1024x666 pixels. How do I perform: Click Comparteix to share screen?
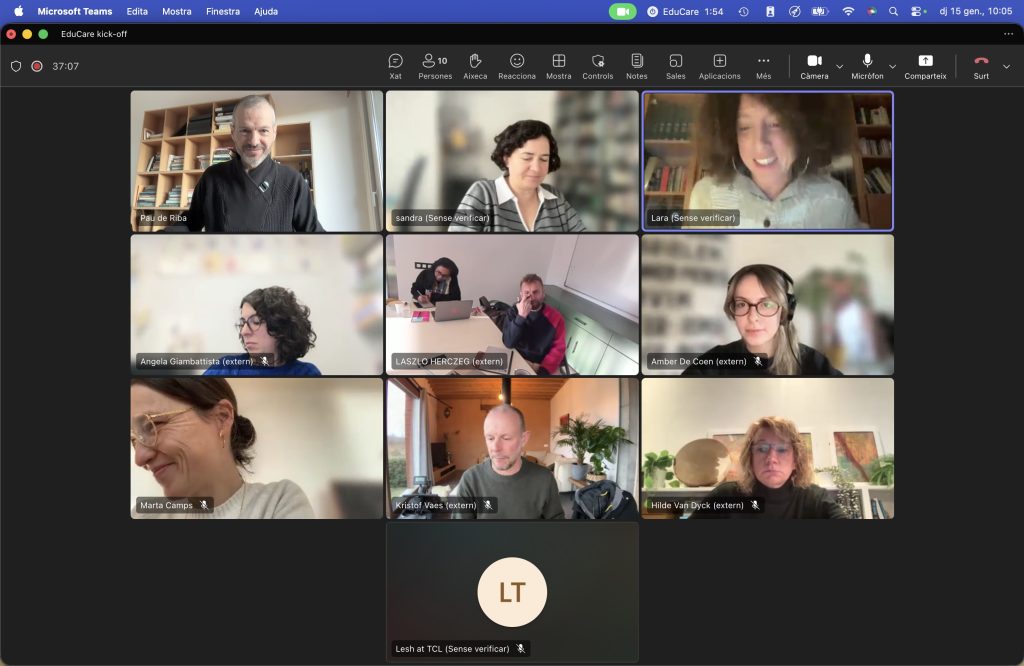coord(925,66)
